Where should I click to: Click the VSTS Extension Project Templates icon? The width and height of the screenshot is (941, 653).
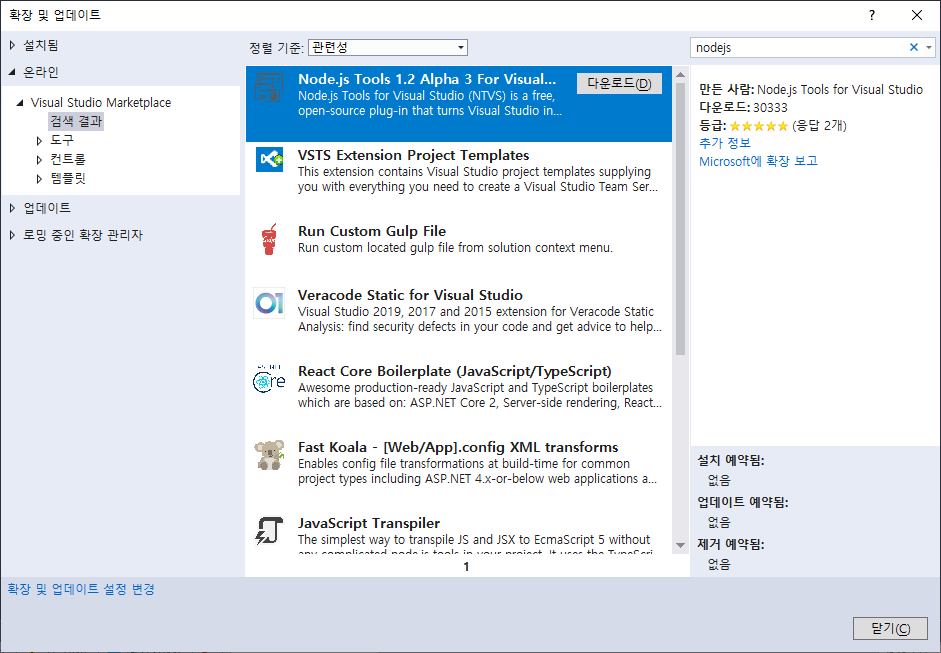click(x=269, y=159)
